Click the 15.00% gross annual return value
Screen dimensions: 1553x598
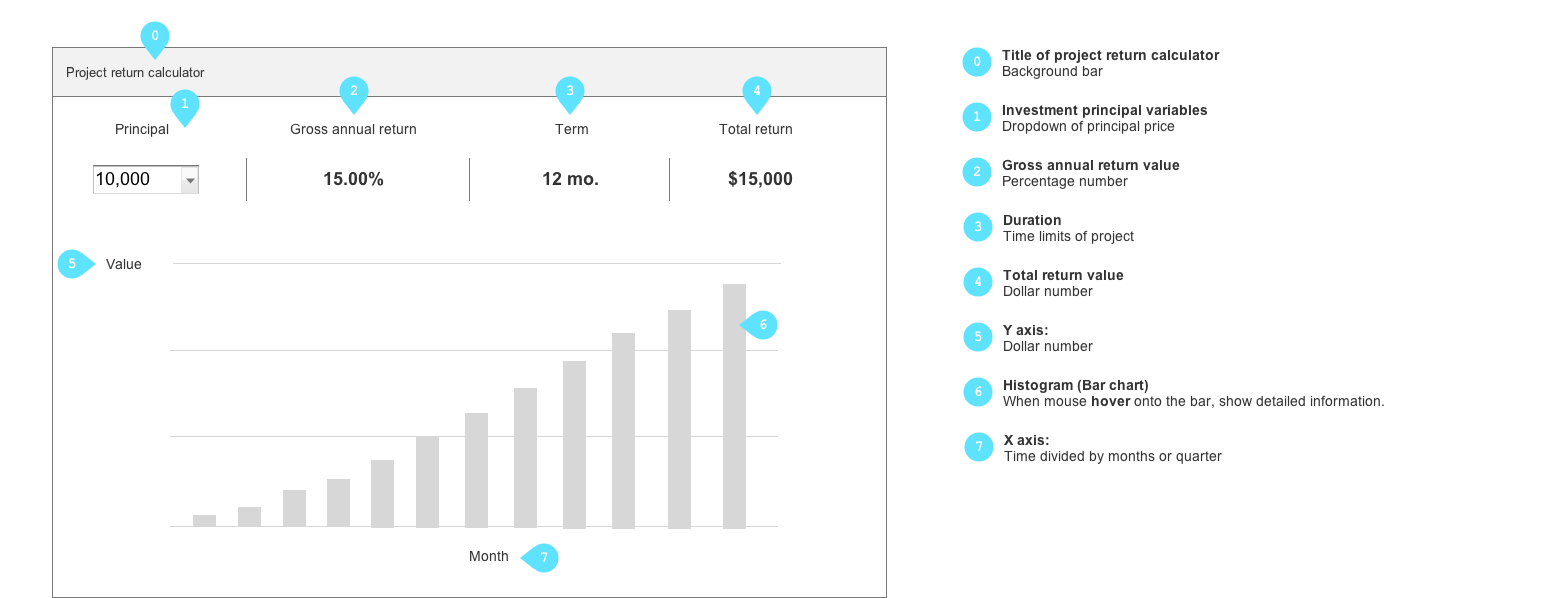click(x=353, y=180)
